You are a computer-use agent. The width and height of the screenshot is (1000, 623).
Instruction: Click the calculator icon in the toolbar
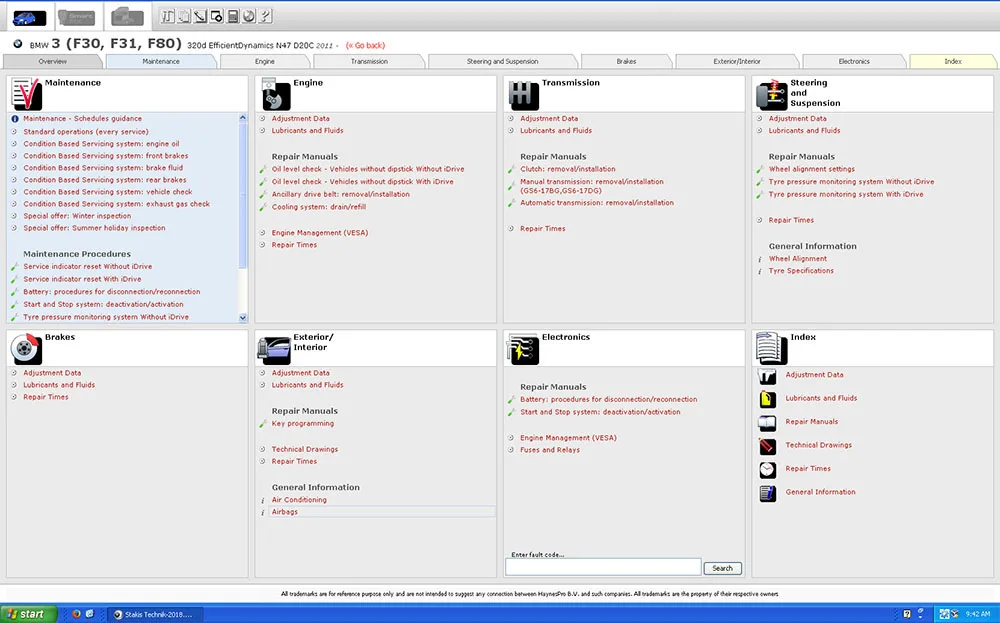point(233,17)
